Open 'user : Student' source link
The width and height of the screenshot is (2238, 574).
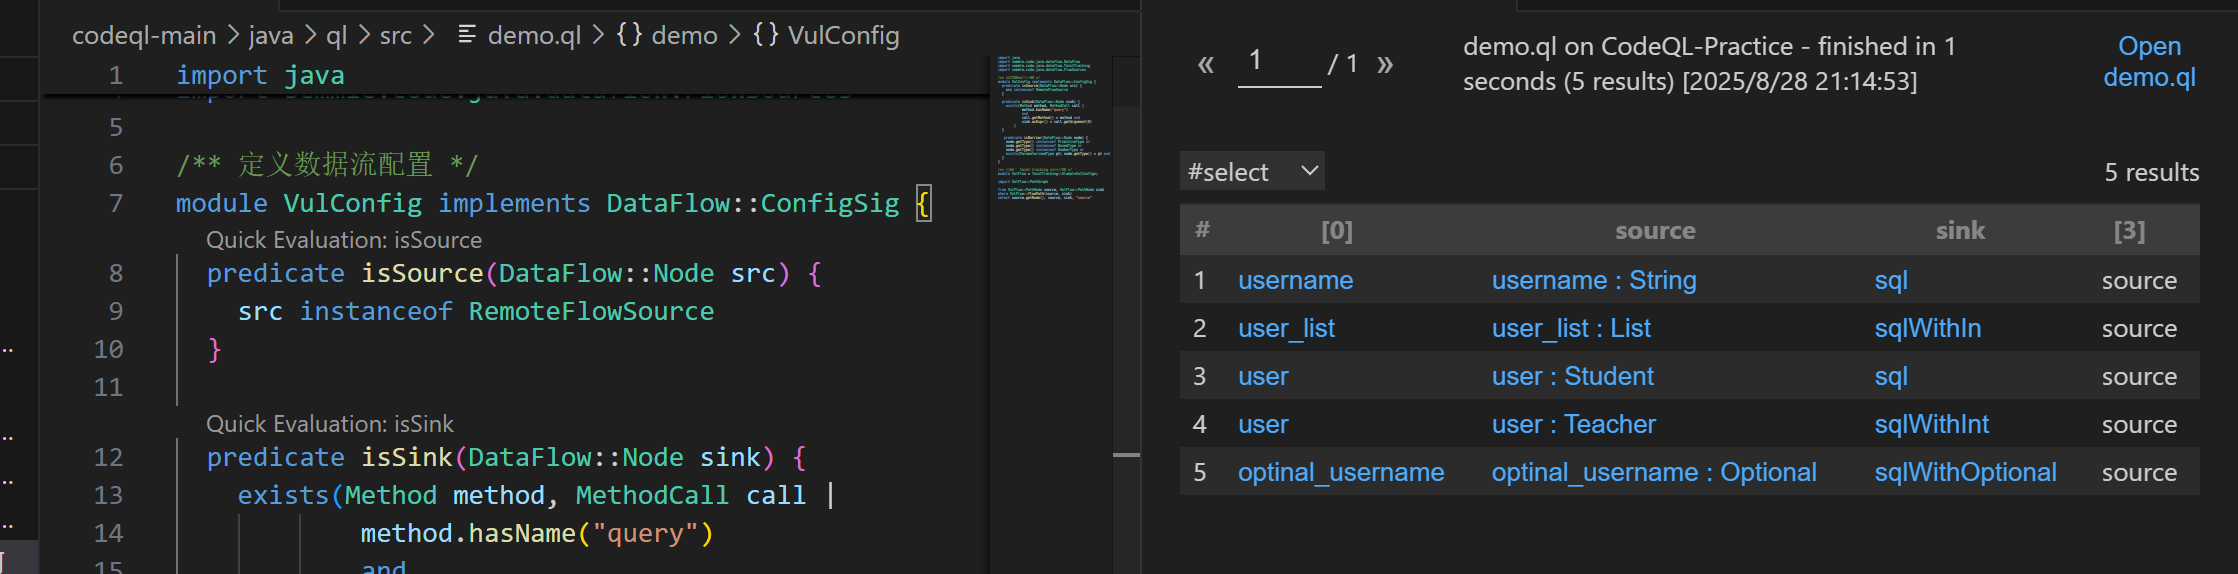(x=1573, y=376)
